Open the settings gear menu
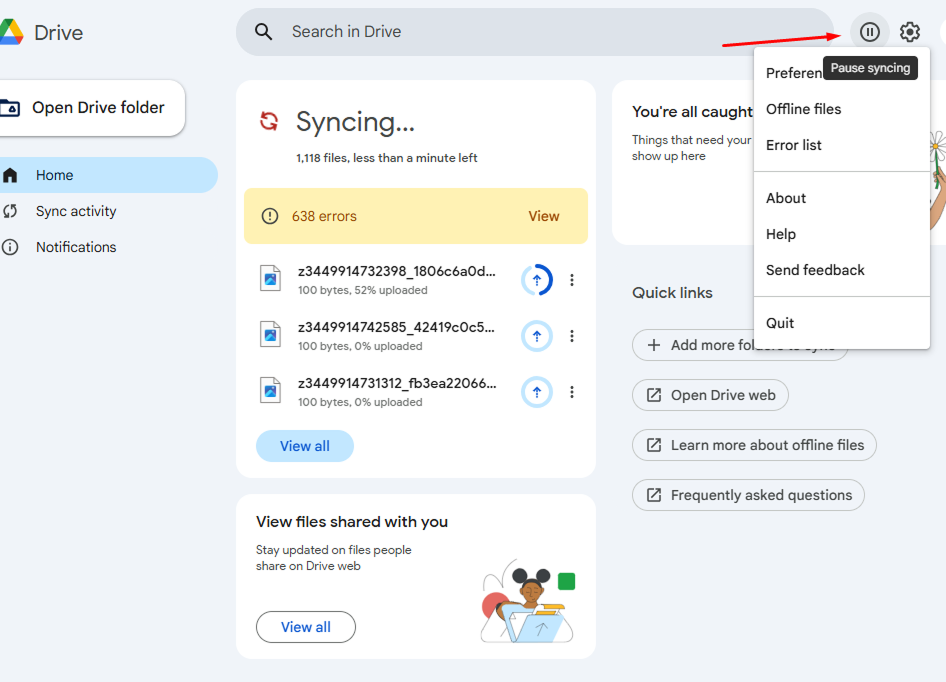The image size is (946, 682). point(909,32)
